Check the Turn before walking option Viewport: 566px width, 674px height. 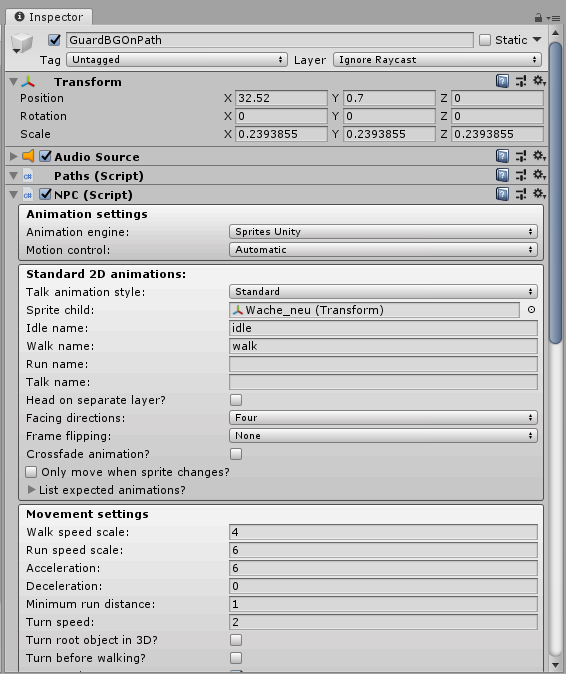tap(236, 658)
